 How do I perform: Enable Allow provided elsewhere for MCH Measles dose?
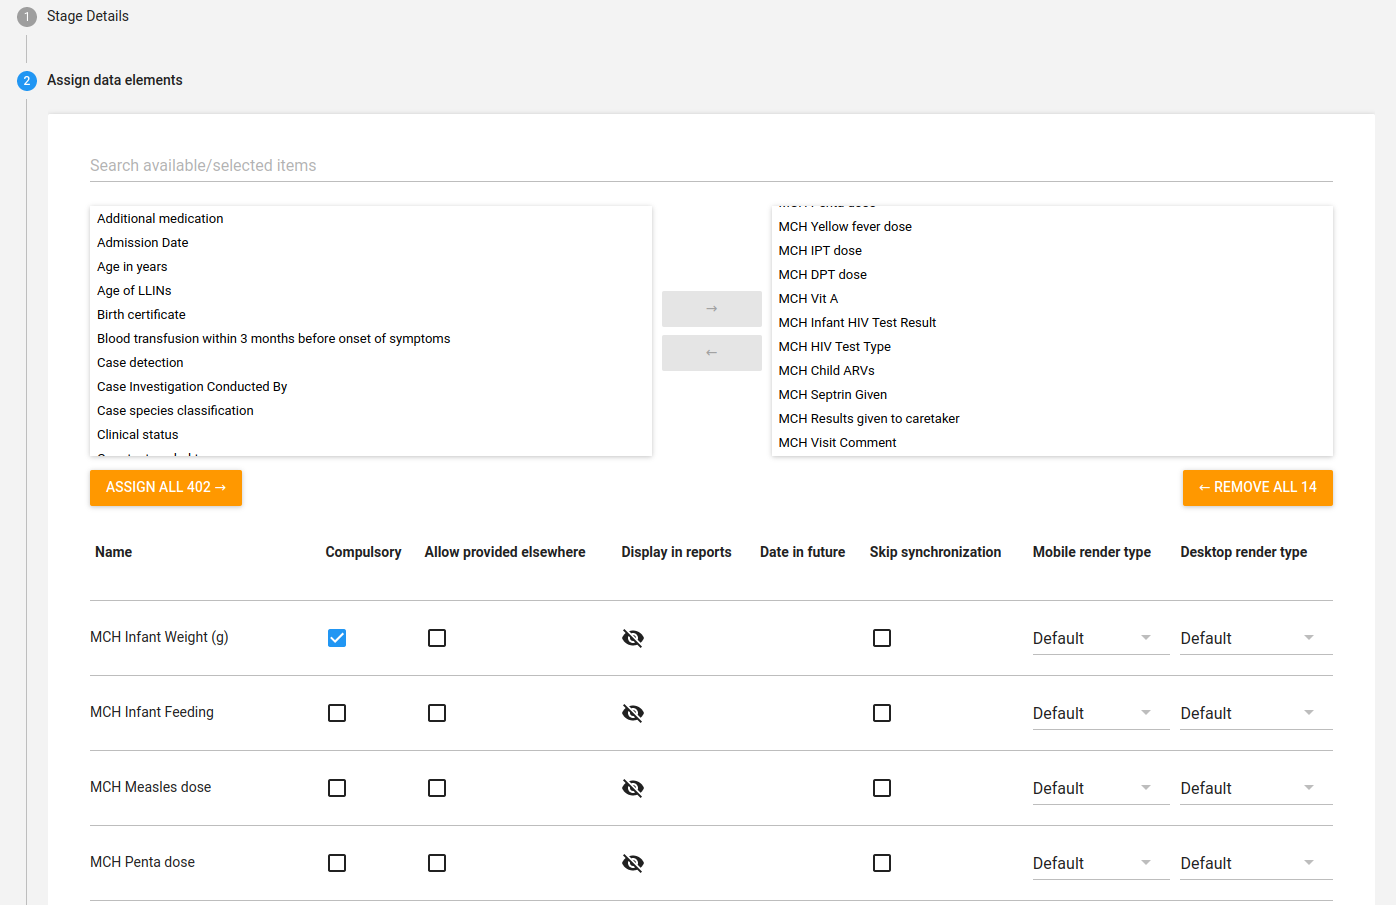click(437, 788)
